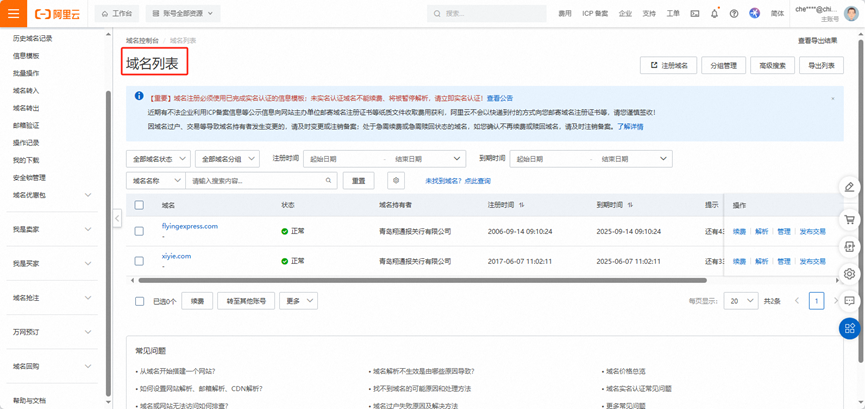Click the blue floating apps grid button
Image resolution: width=865 pixels, height=409 pixels.
pyautogui.click(x=850, y=328)
